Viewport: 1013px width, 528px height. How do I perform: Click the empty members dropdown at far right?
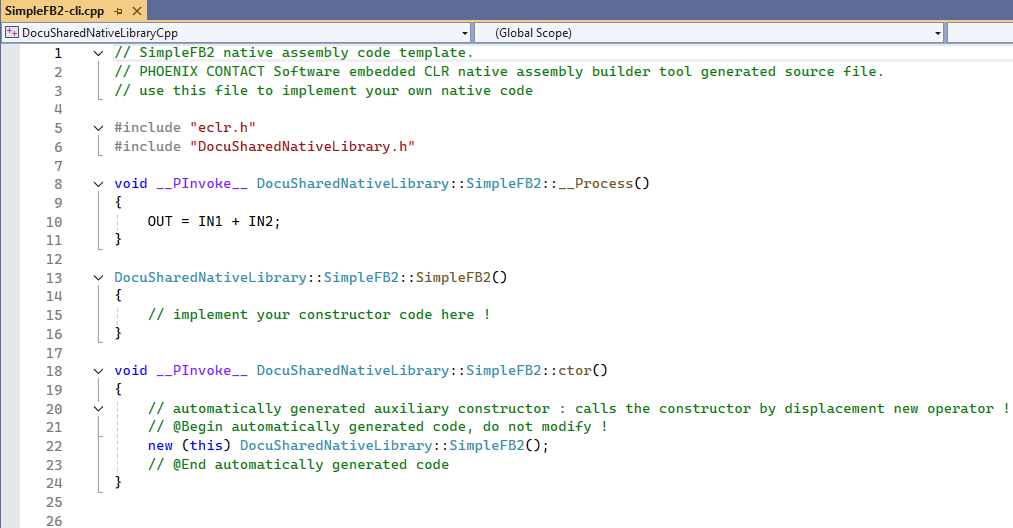pyautogui.click(x=979, y=33)
